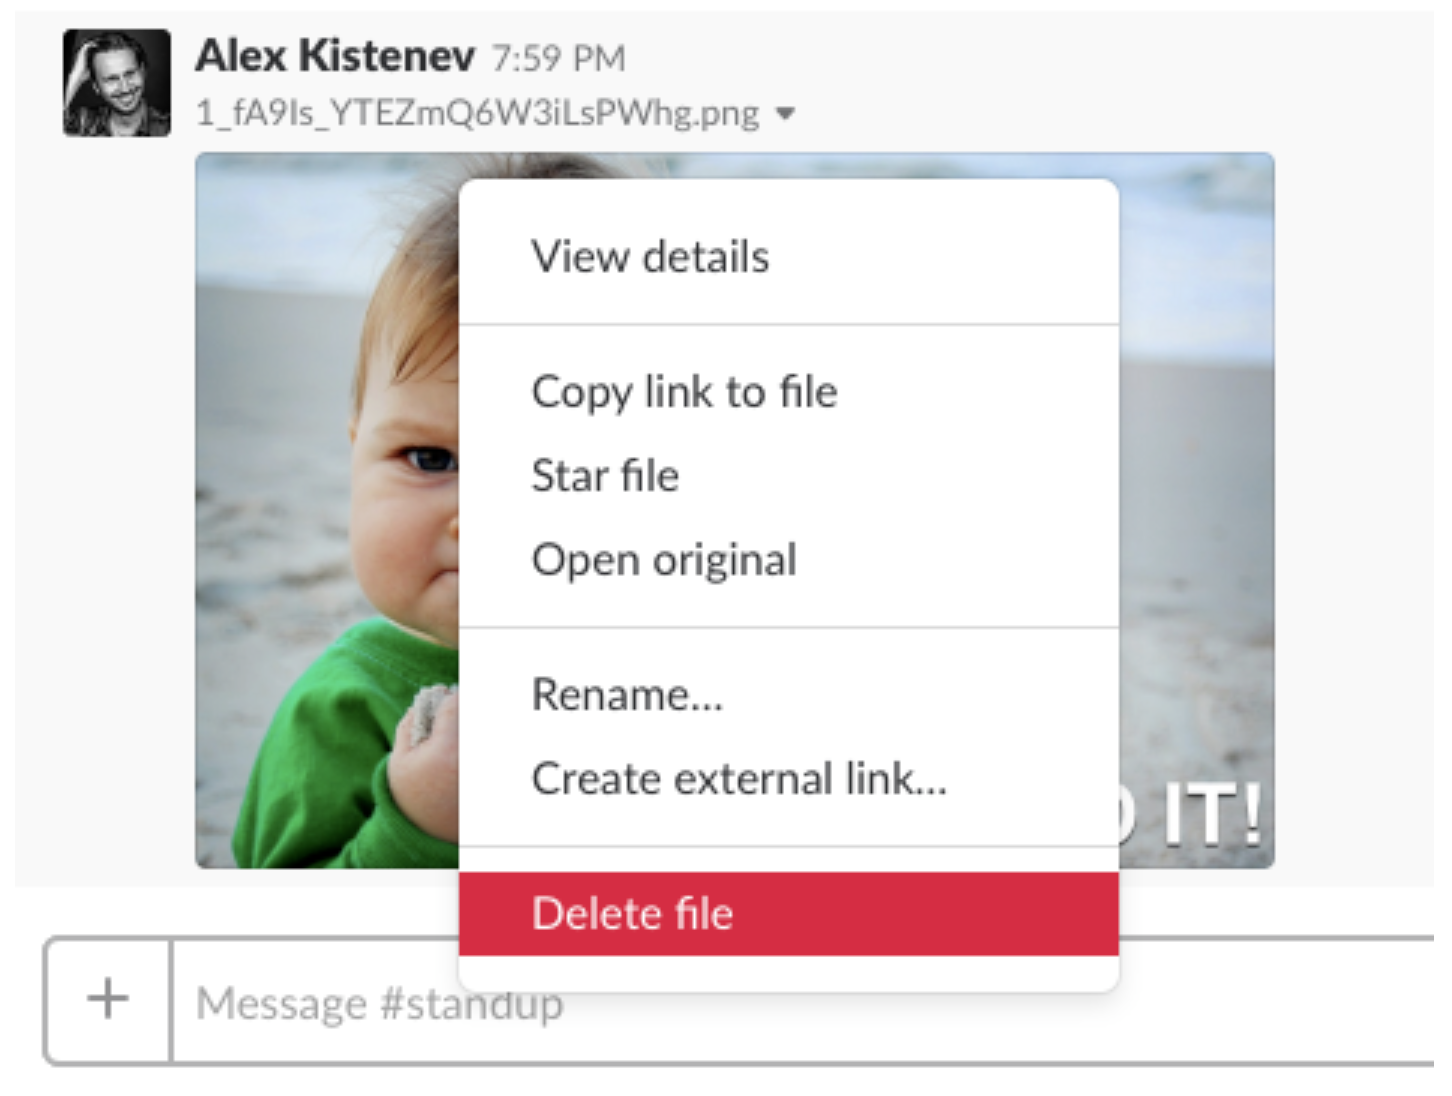Open the file actions caret next to filename
1452x1096 pixels.
[786, 114]
